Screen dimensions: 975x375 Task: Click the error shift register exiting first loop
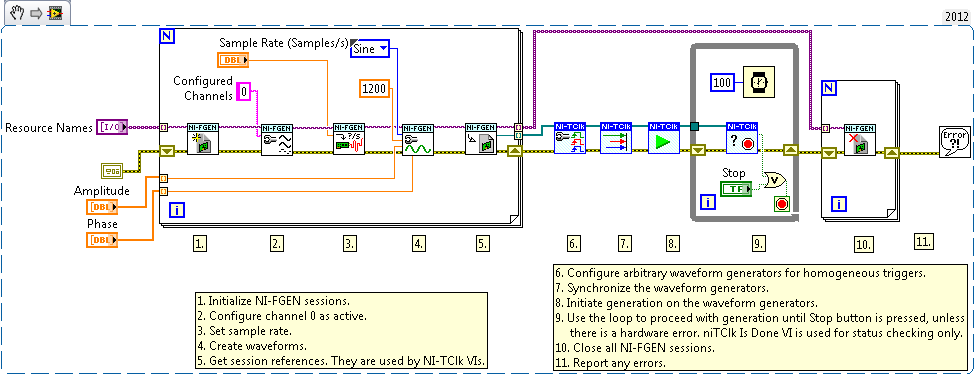click(x=515, y=151)
